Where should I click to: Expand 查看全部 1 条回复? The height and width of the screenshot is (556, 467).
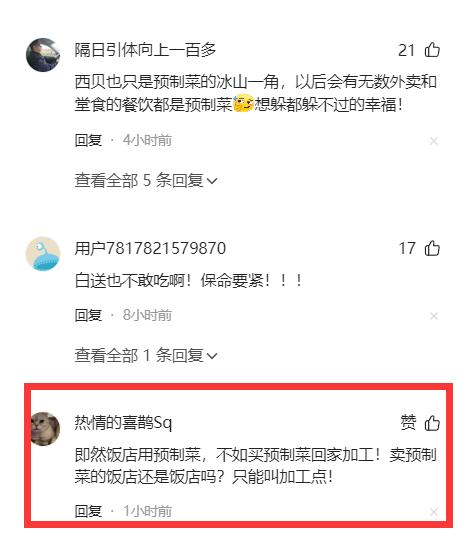pos(146,355)
